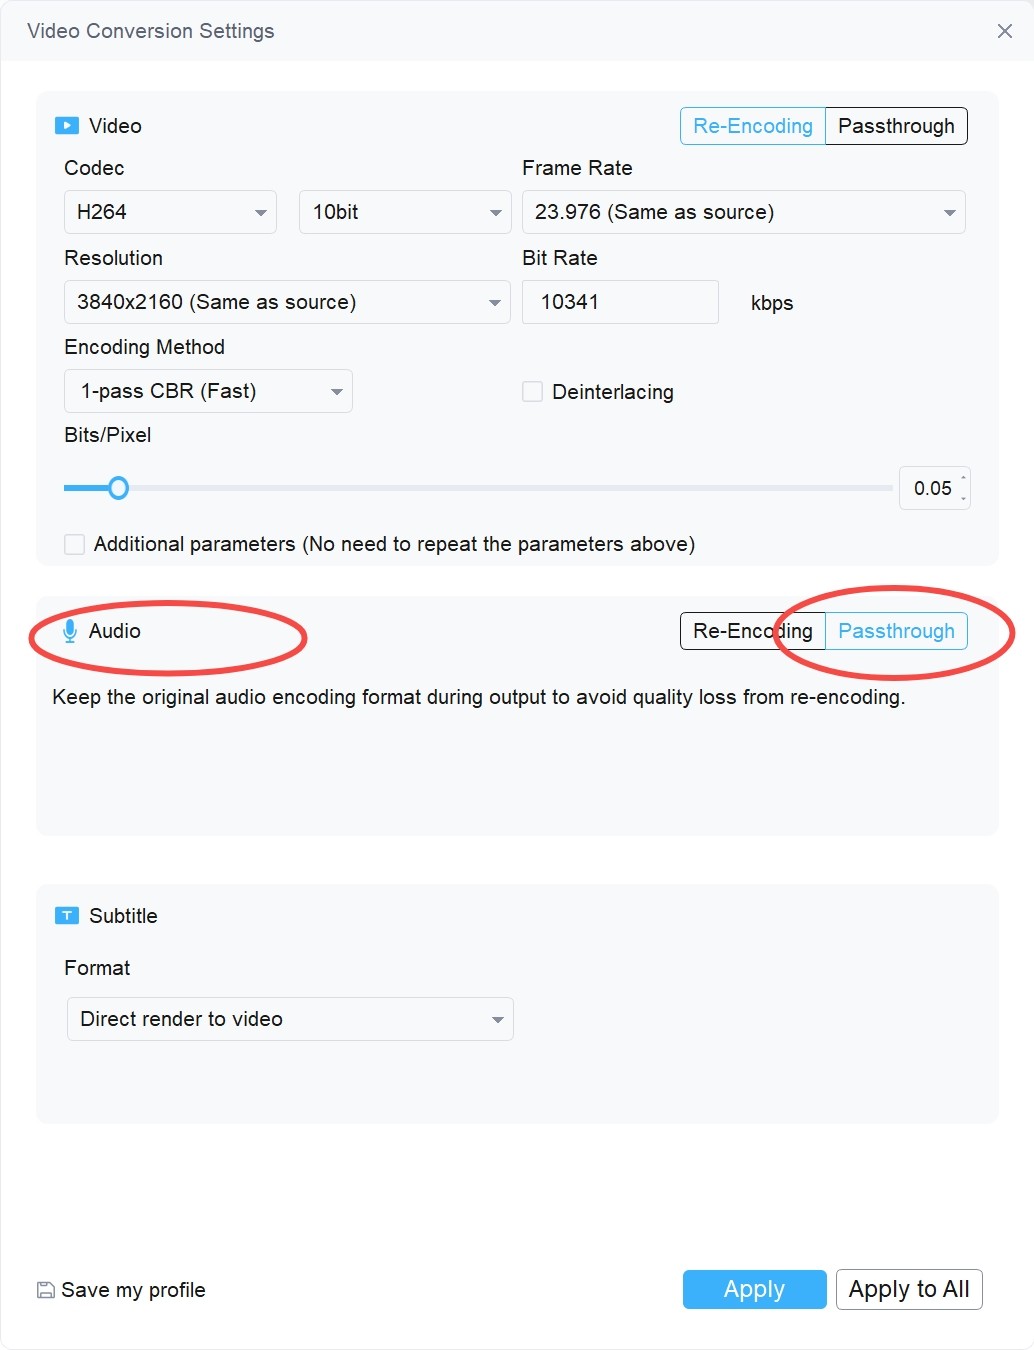Open the subtitle Format dropdown
Image resolution: width=1034 pixels, height=1350 pixels.
point(290,1019)
